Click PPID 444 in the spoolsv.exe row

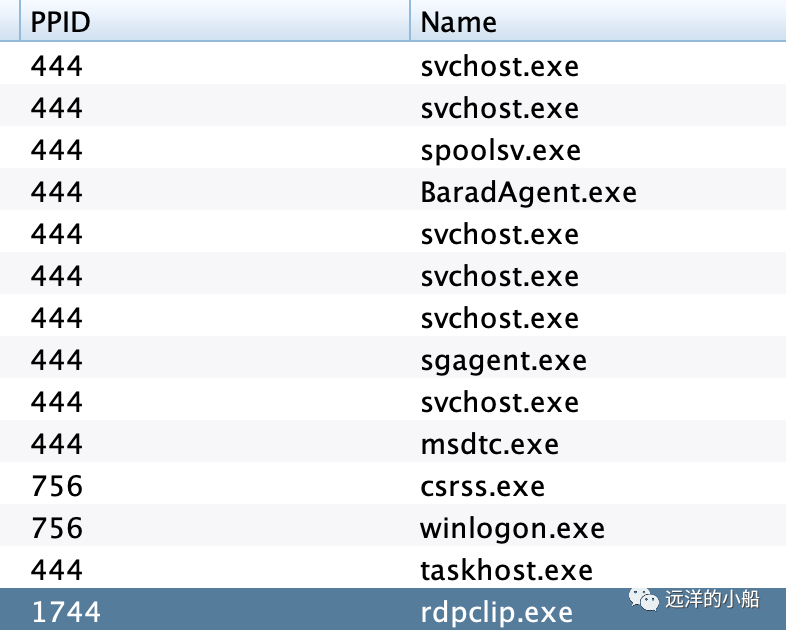[x=57, y=151]
